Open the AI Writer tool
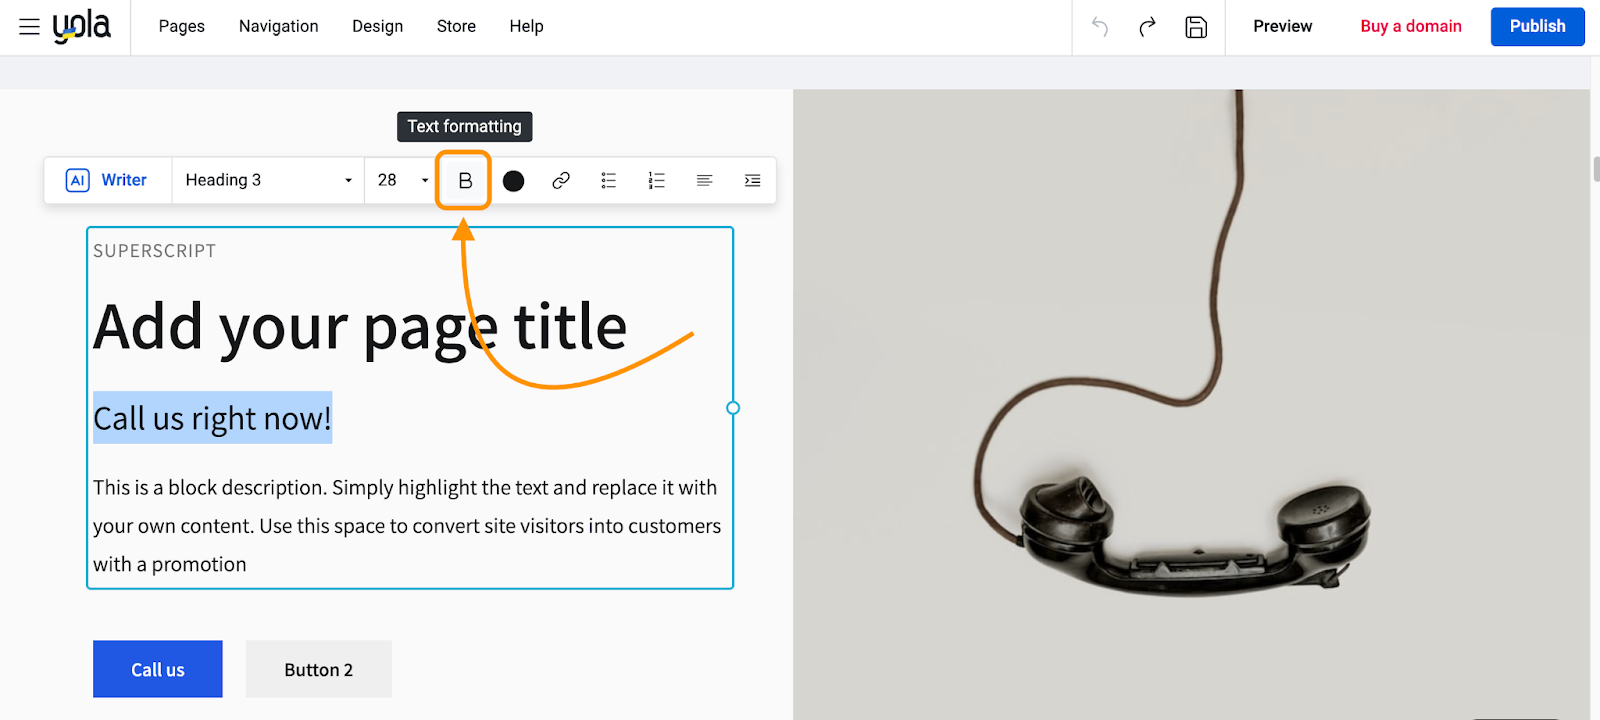 (107, 181)
